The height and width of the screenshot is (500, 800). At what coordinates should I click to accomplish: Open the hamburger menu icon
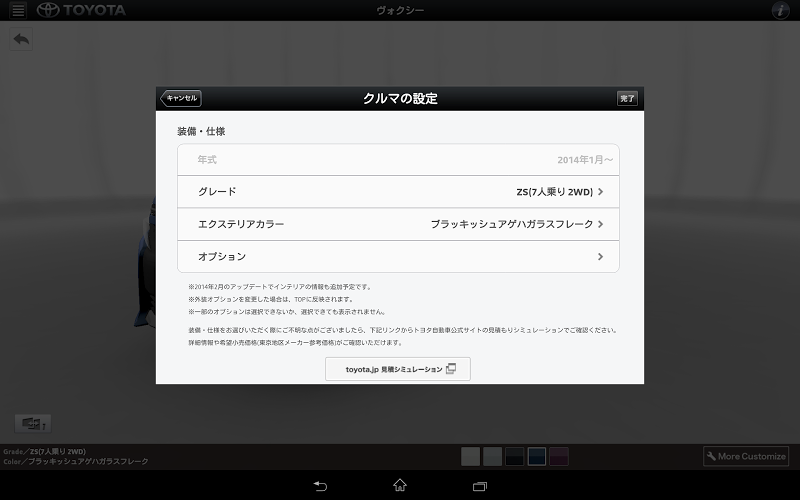point(18,10)
